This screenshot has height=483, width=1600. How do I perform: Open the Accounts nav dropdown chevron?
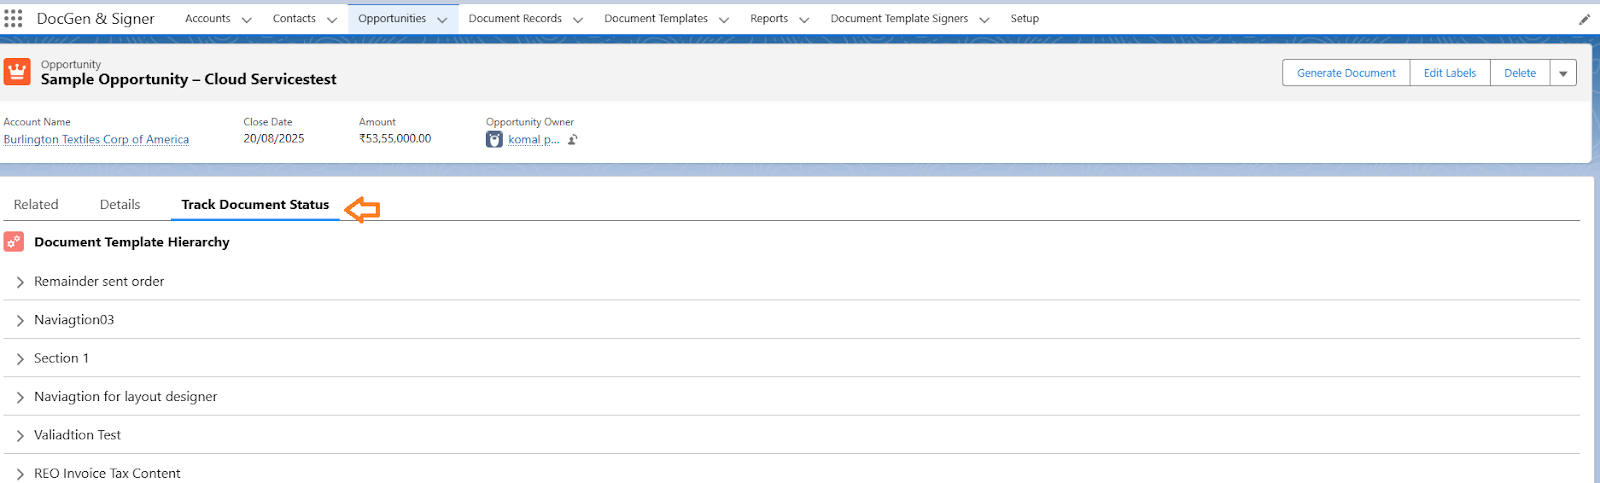247,19
